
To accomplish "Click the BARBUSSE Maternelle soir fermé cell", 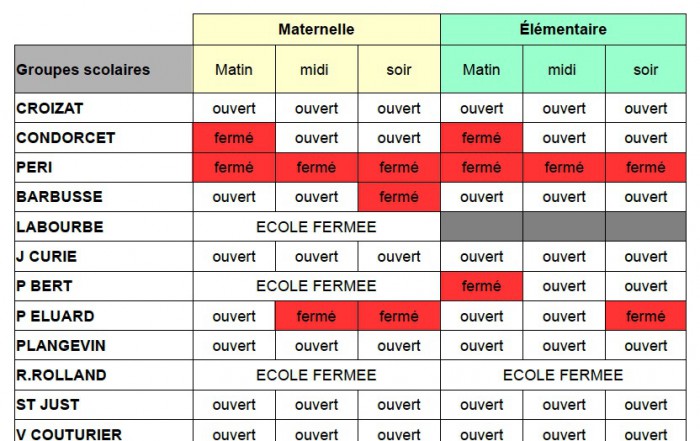I will coord(399,197).
